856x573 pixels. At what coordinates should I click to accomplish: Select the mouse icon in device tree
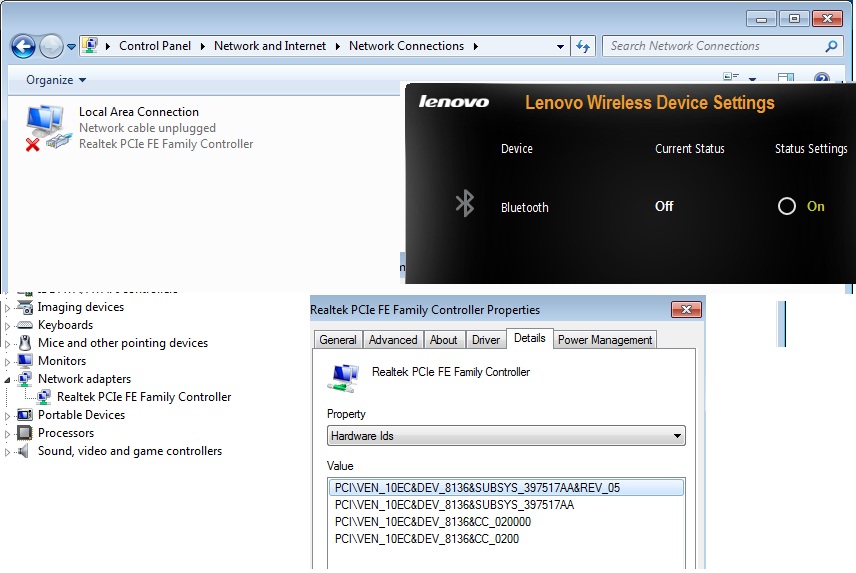pyautogui.click(x=25, y=343)
